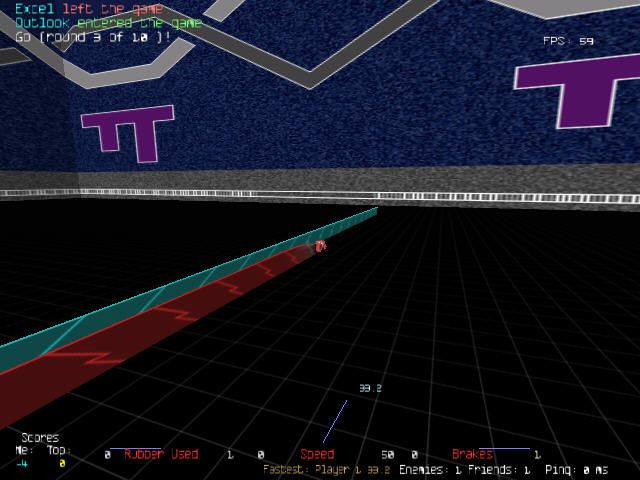Click the Enemies count indicator
This screenshot has width=640, height=480.
(430, 469)
